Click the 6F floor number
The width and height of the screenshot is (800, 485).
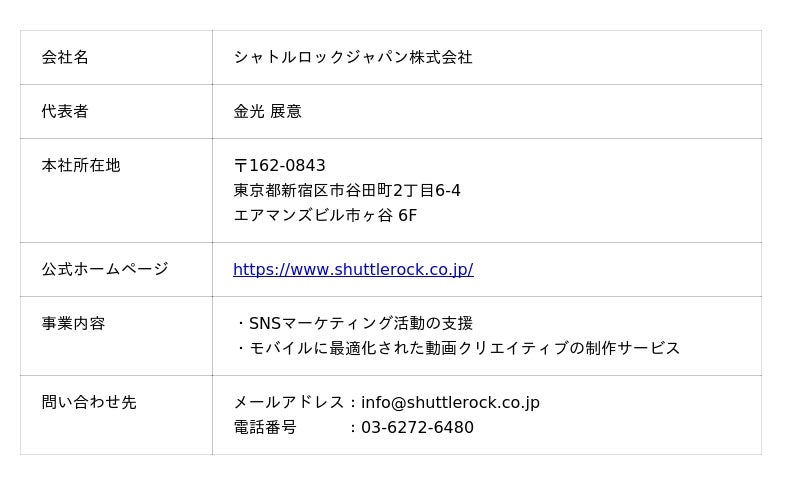tap(407, 215)
